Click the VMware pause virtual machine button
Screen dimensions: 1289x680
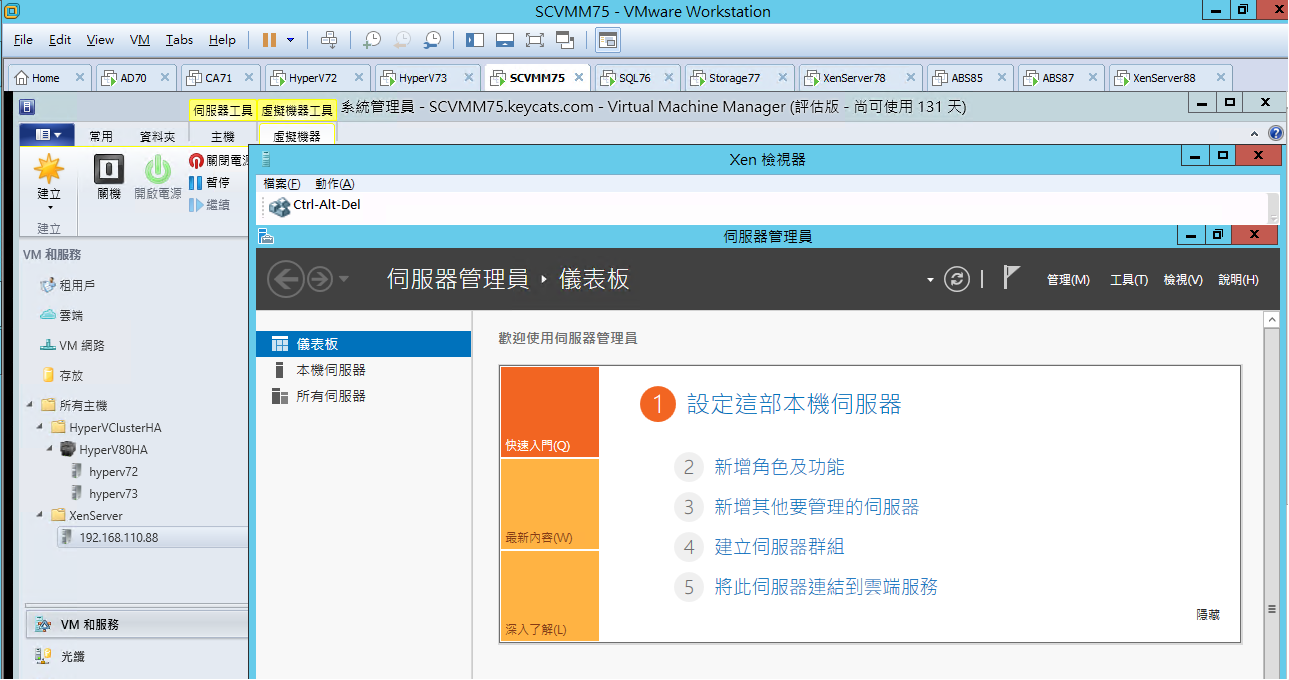[x=269, y=40]
